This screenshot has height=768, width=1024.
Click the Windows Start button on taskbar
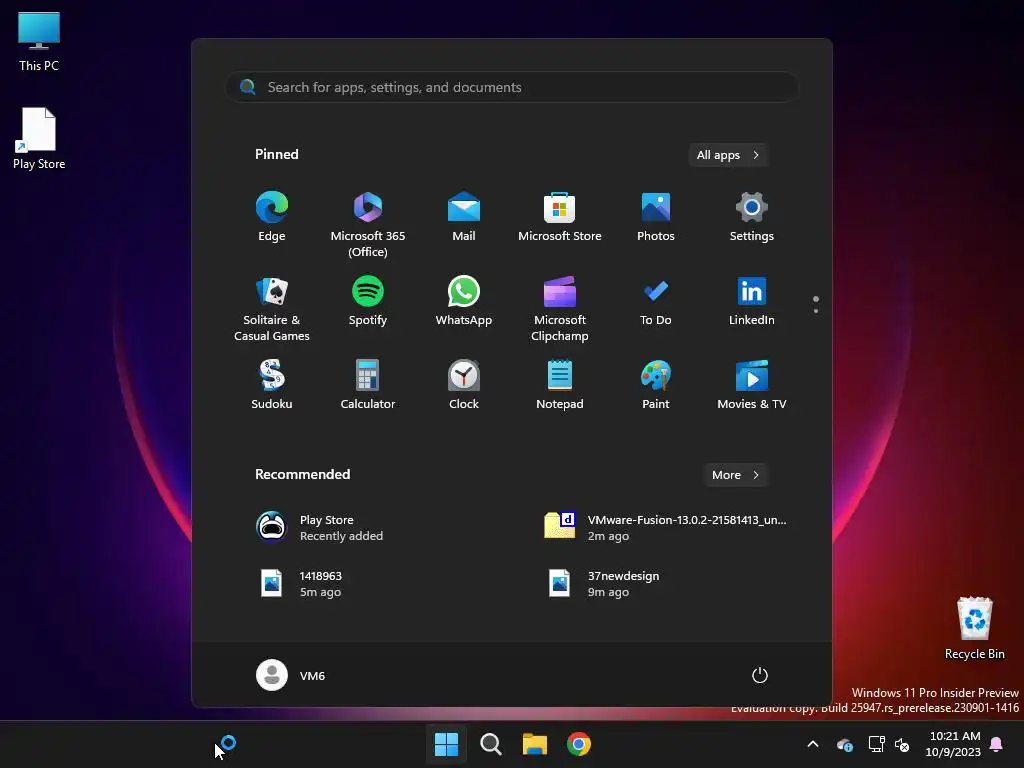pos(447,744)
